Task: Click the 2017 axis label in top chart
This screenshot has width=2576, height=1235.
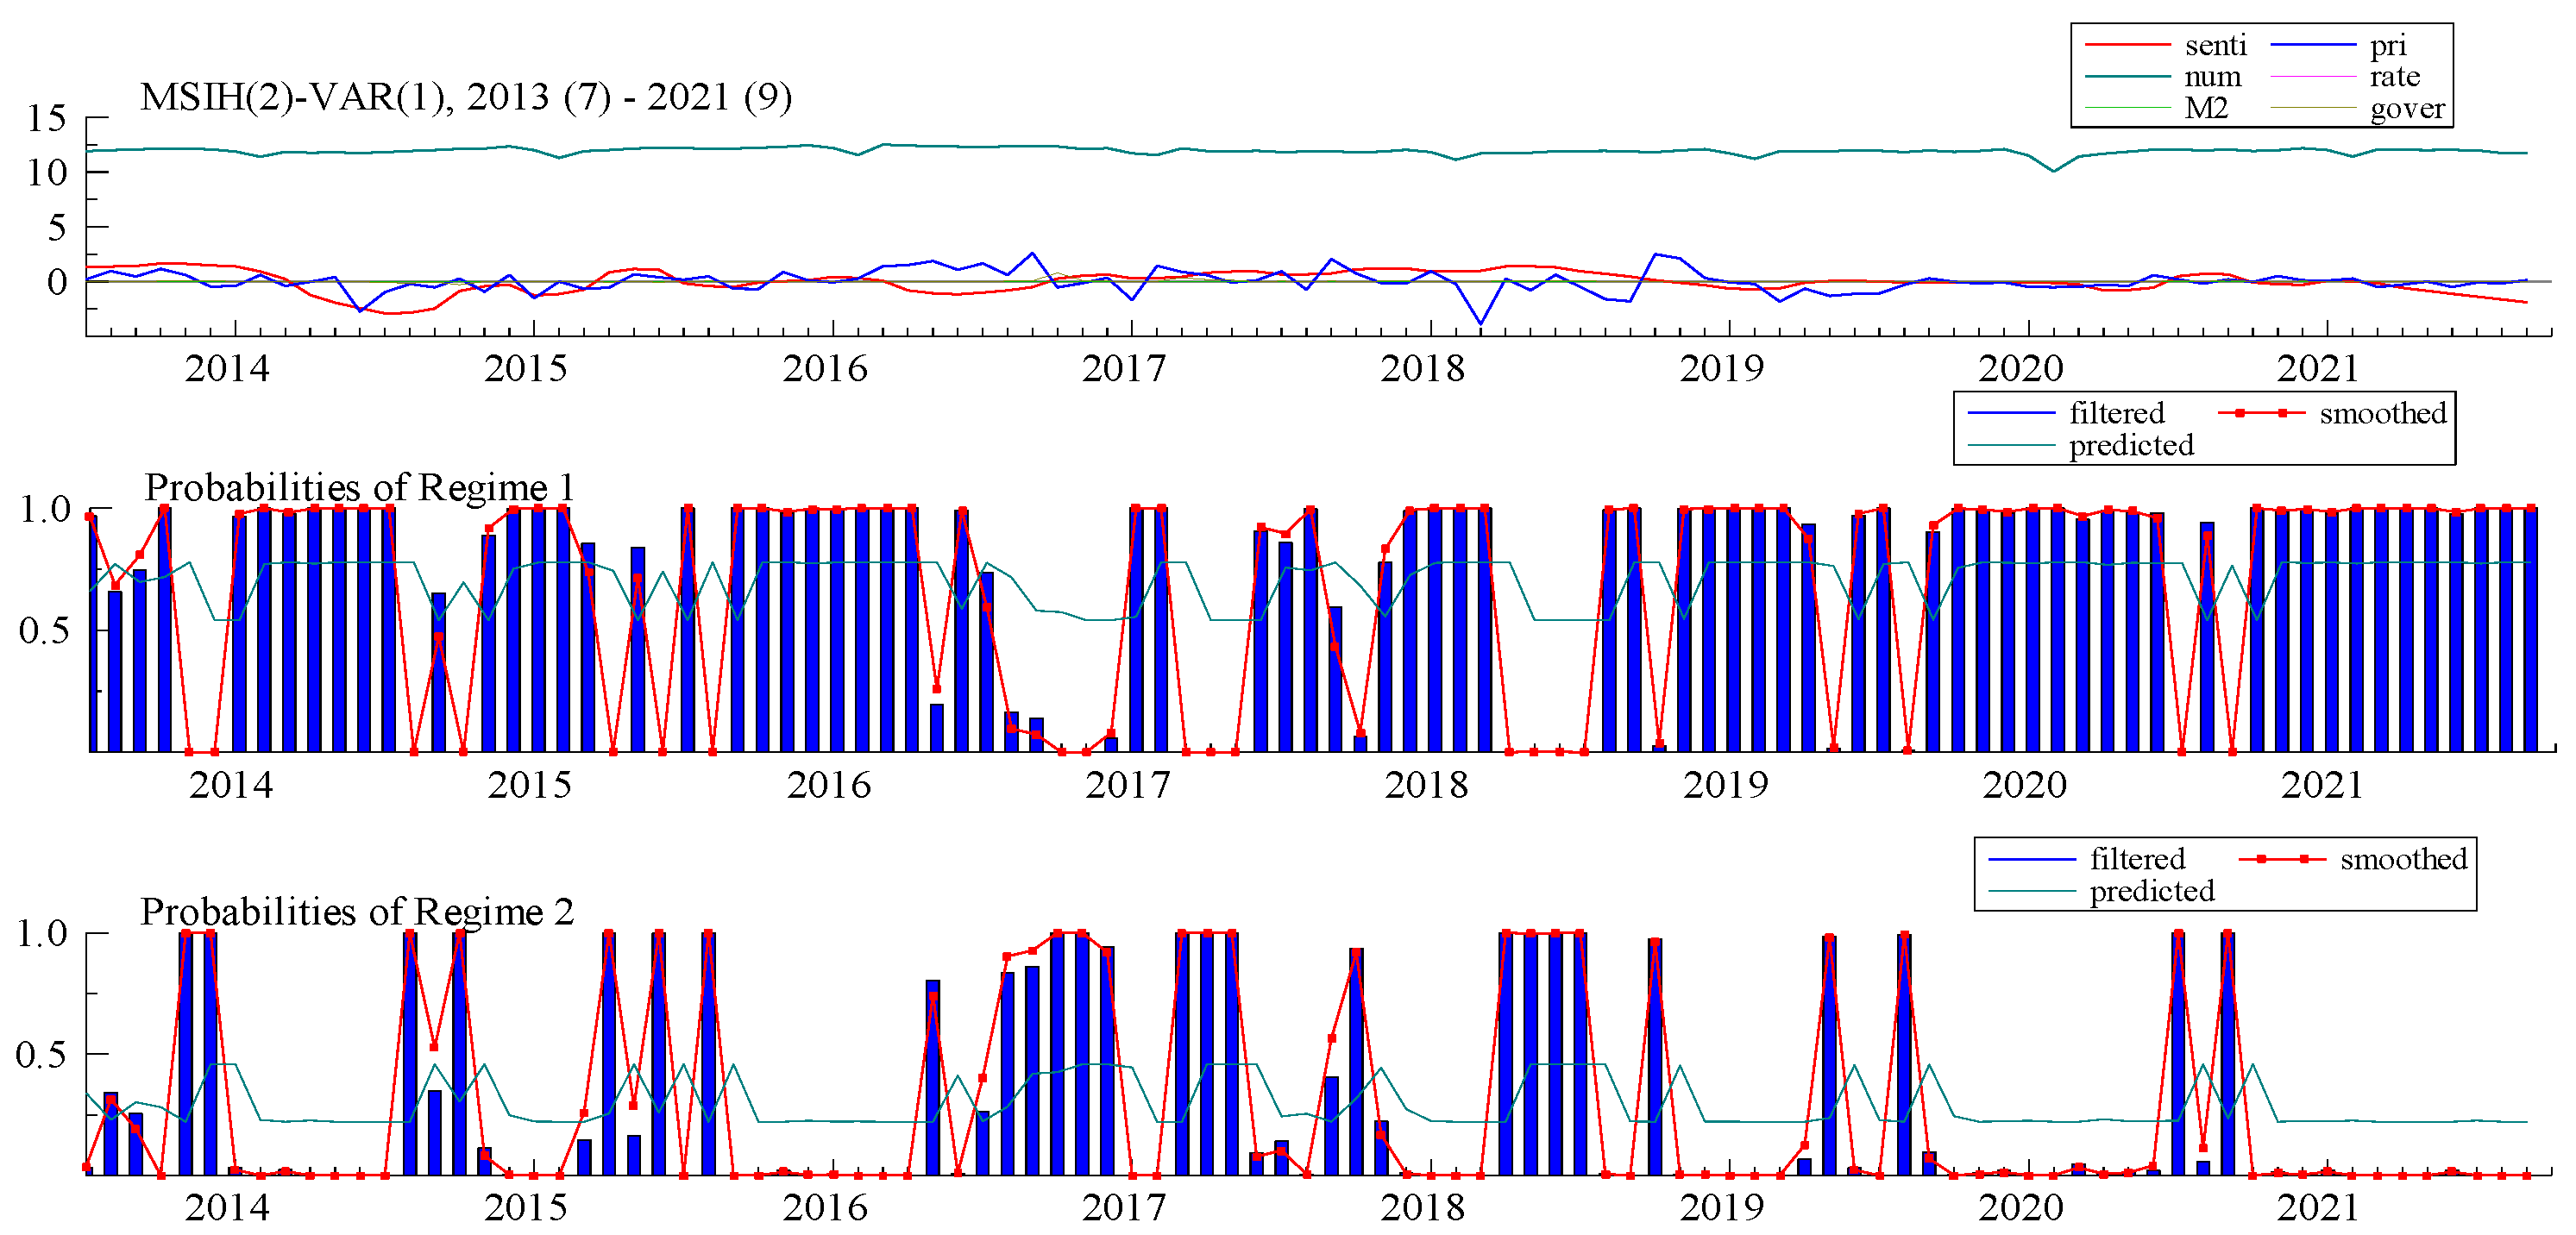Action: pos(1123,369)
